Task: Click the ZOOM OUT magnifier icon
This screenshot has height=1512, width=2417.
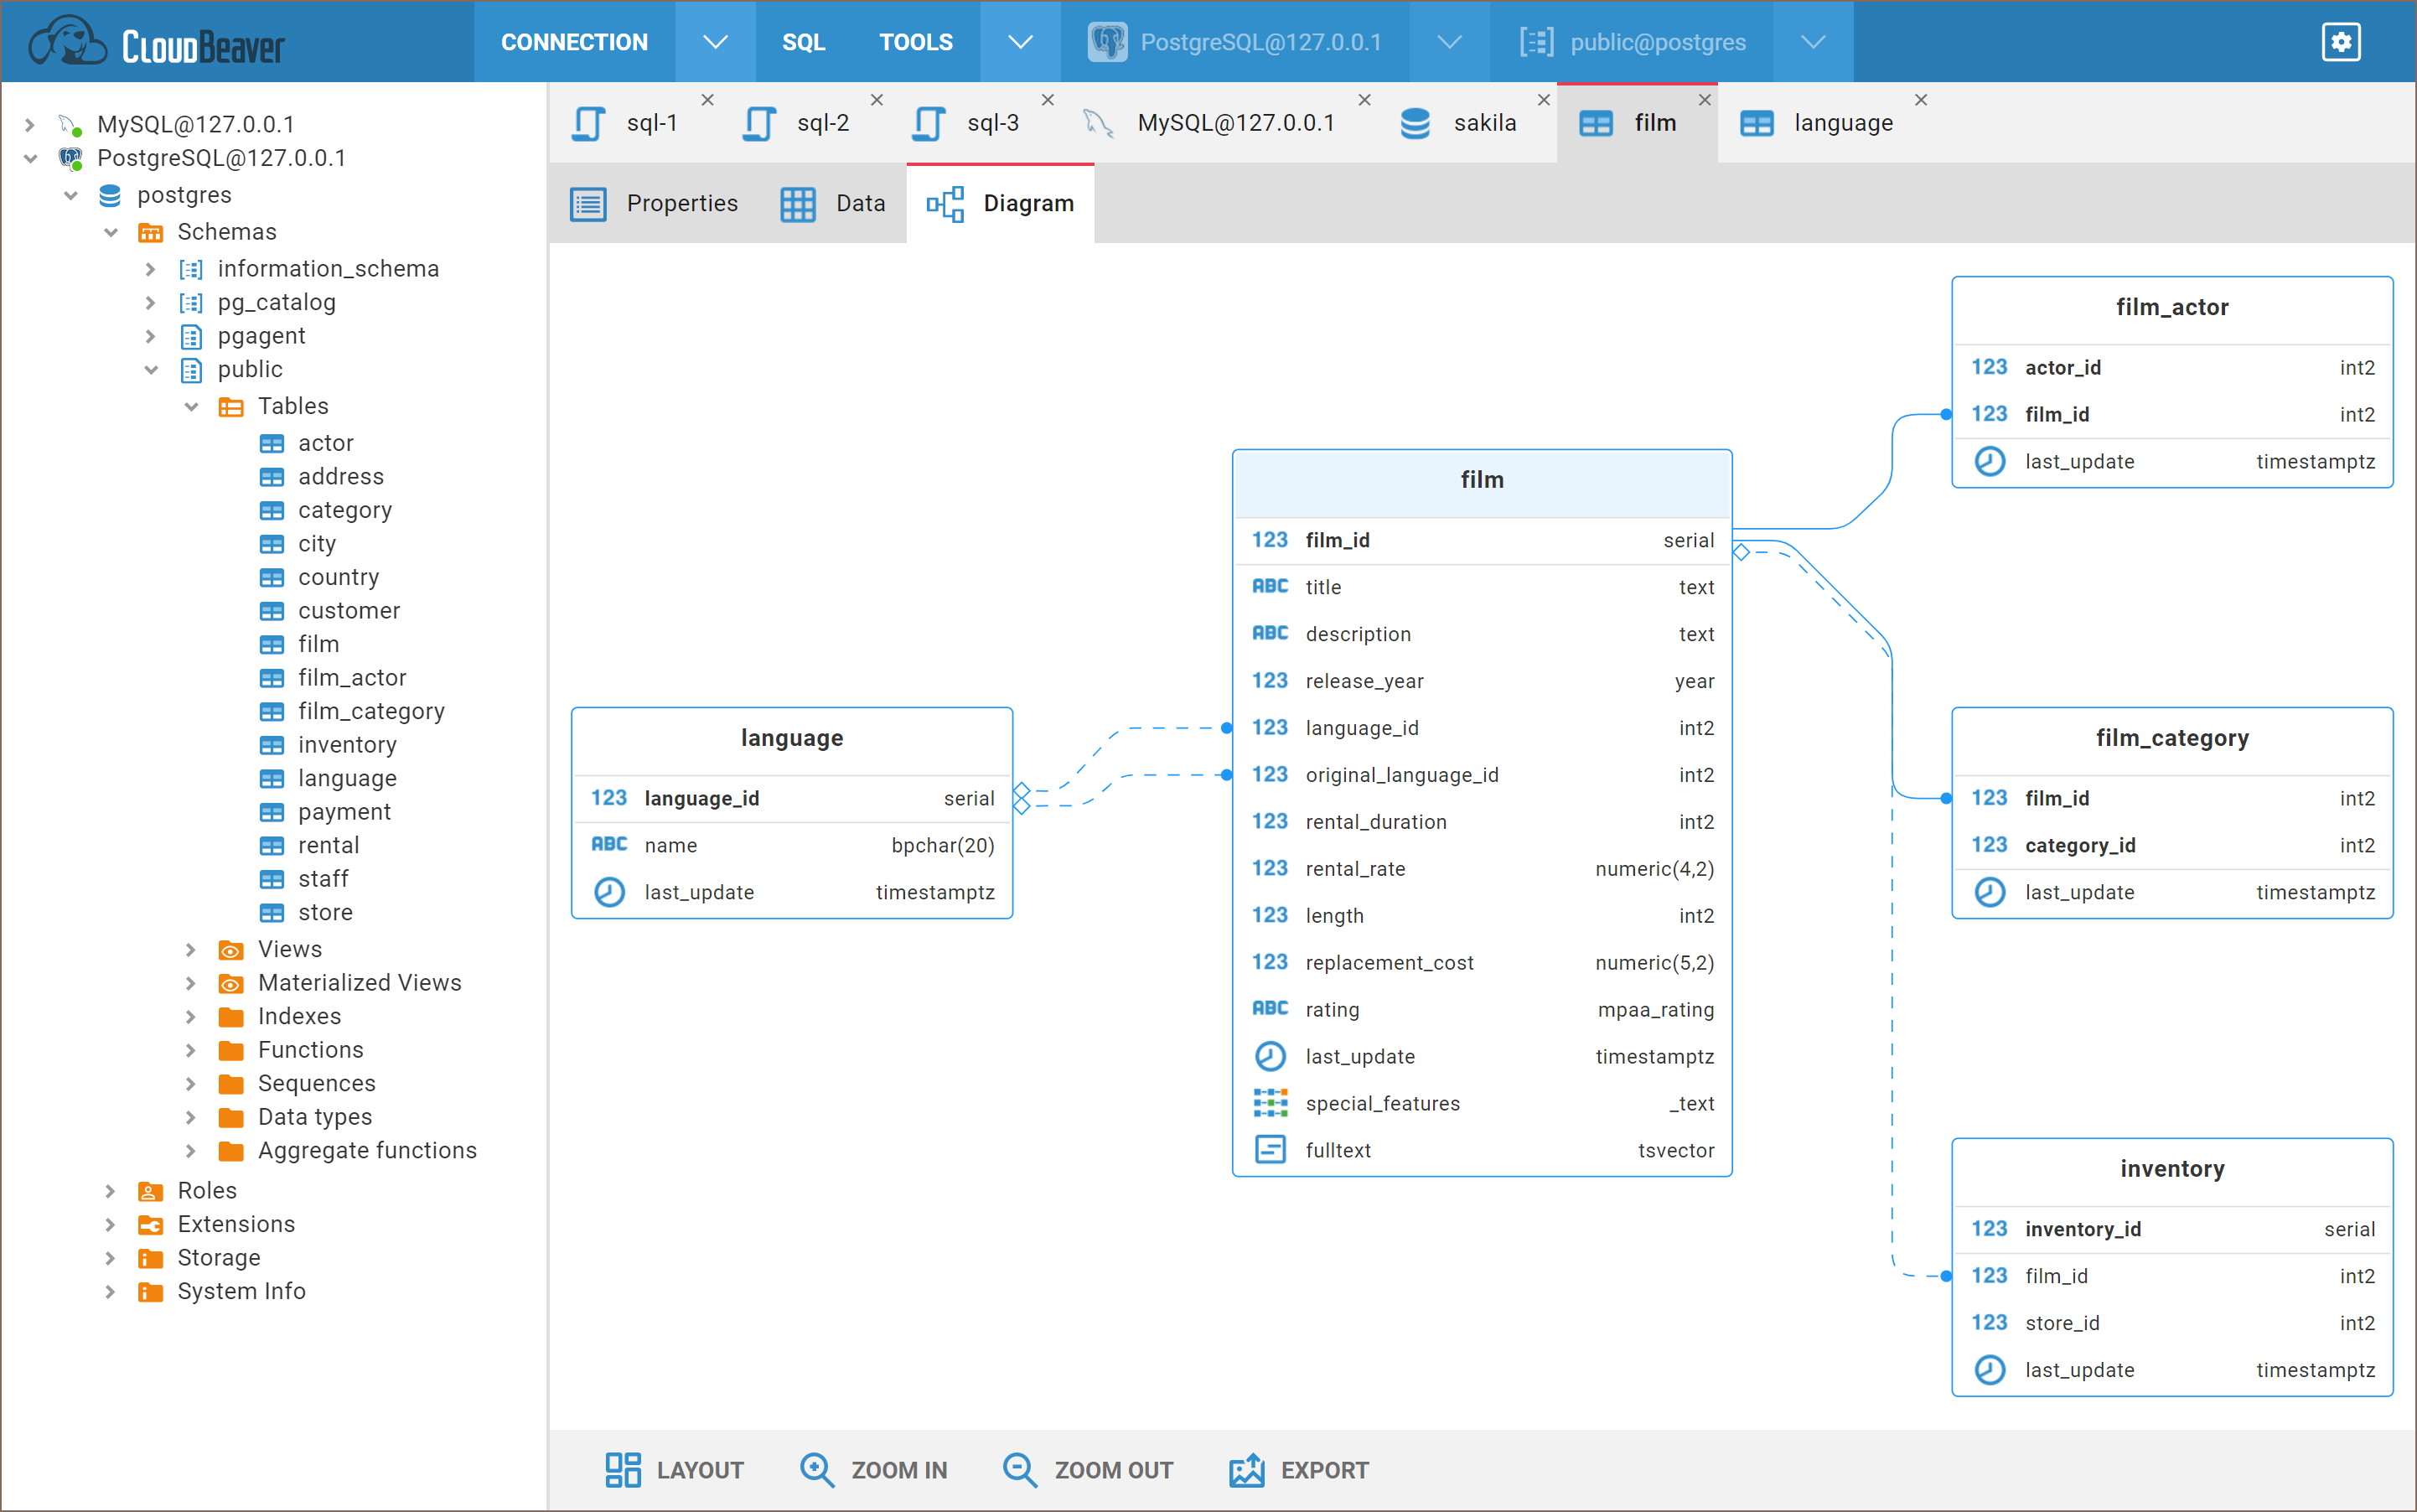Action: (1017, 1467)
